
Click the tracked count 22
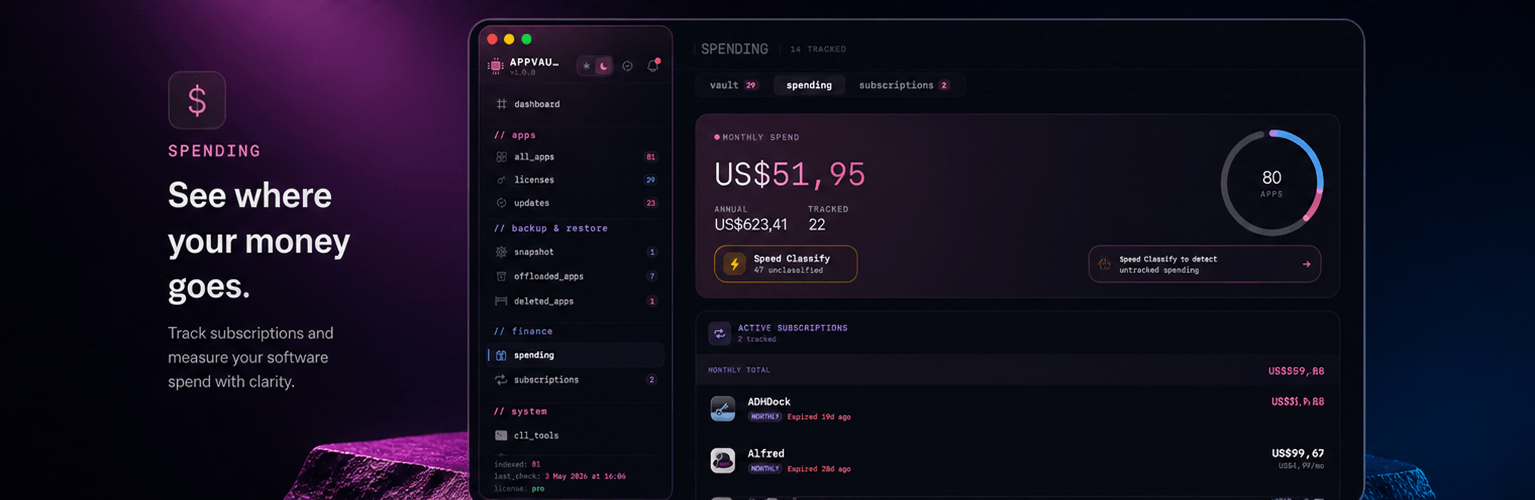[x=817, y=224]
